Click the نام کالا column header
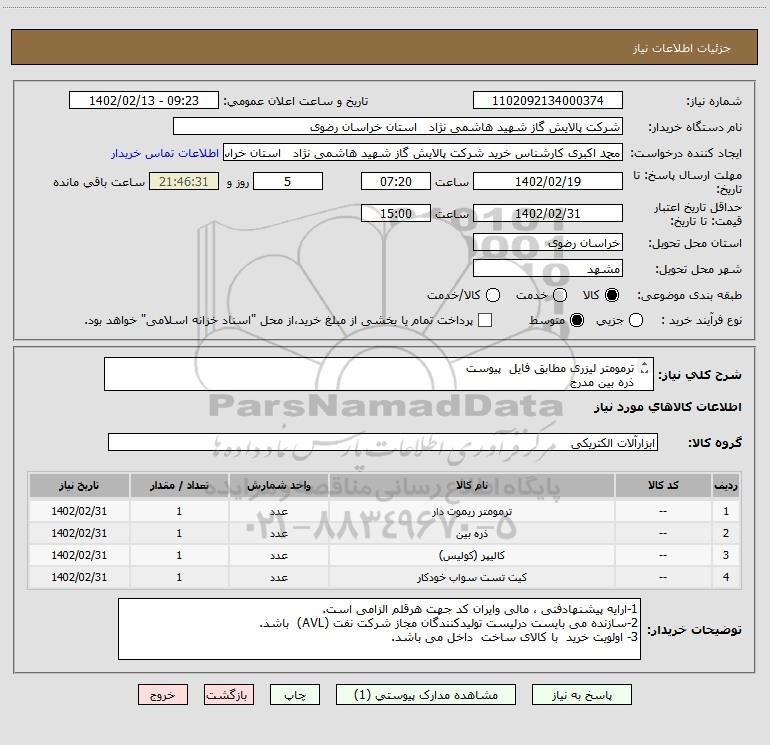Viewport: 770px width, 745px height. tap(471, 485)
